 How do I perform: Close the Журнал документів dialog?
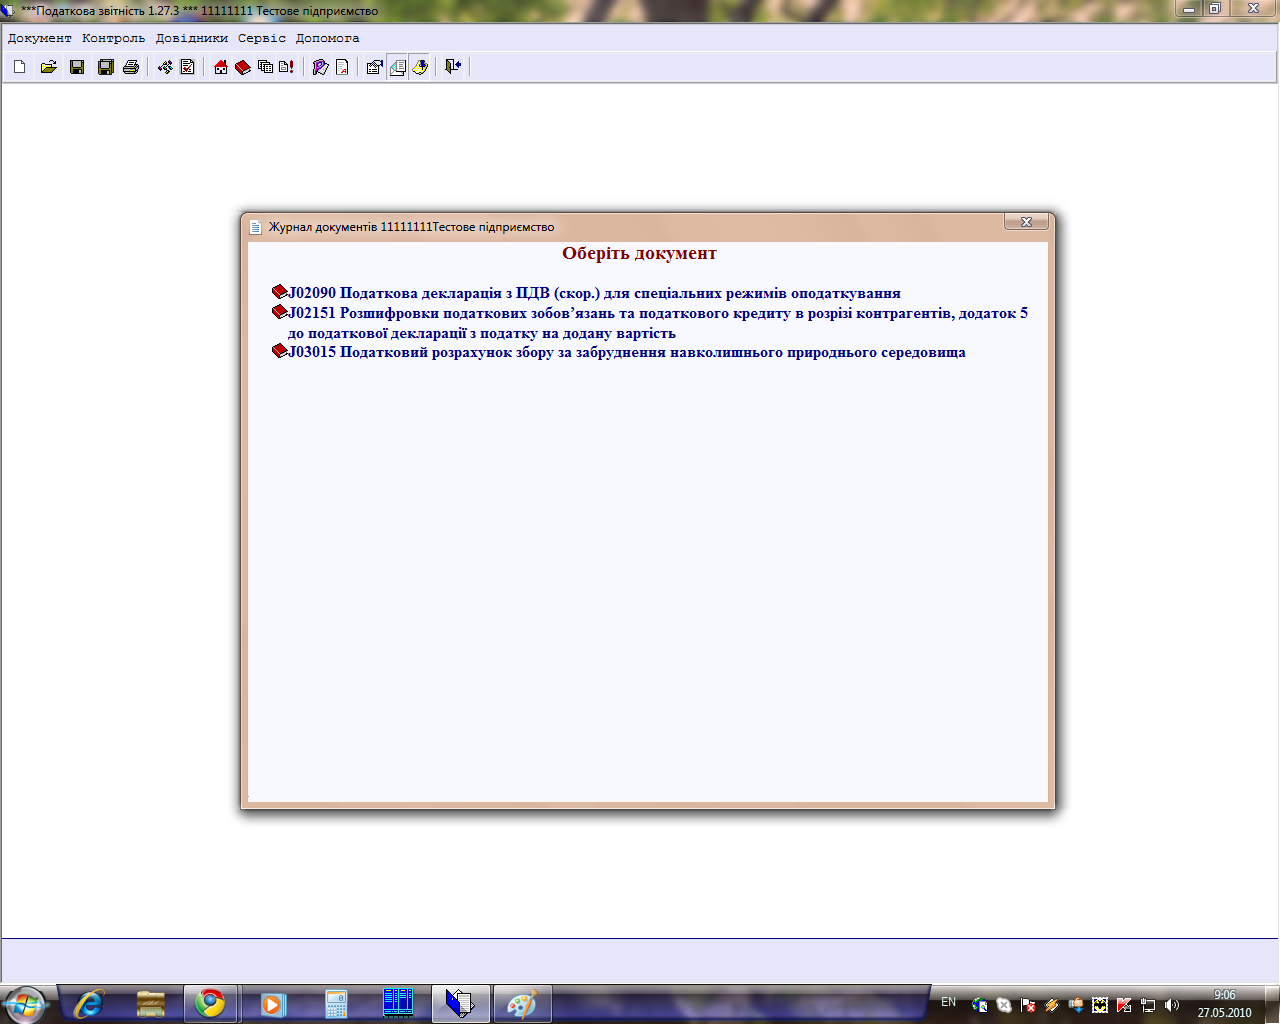click(1026, 222)
